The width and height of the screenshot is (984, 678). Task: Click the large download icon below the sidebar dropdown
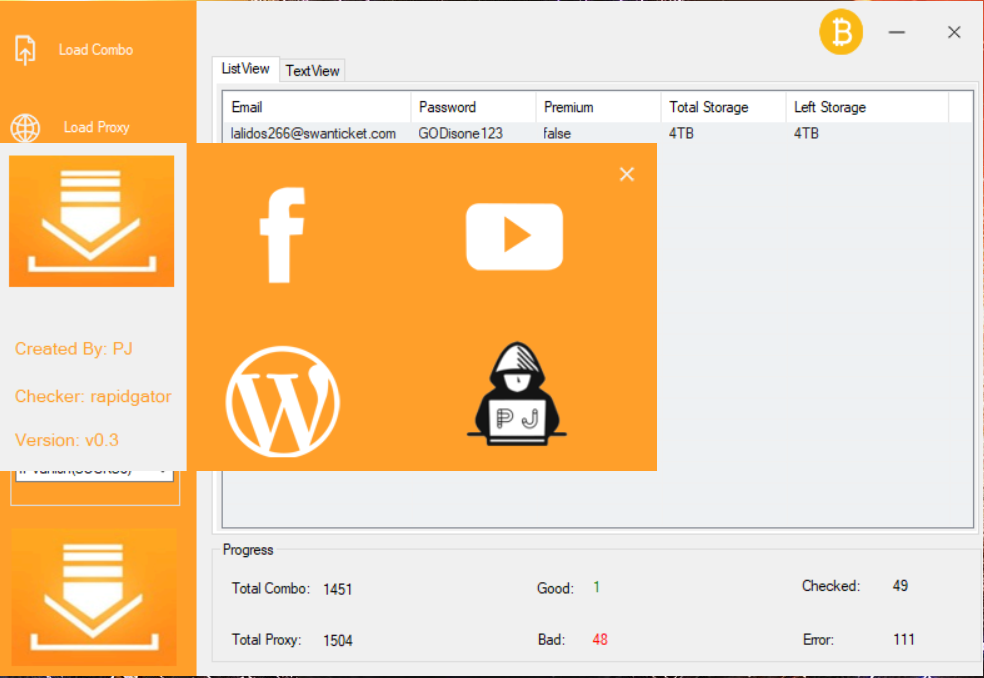tap(94, 597)
